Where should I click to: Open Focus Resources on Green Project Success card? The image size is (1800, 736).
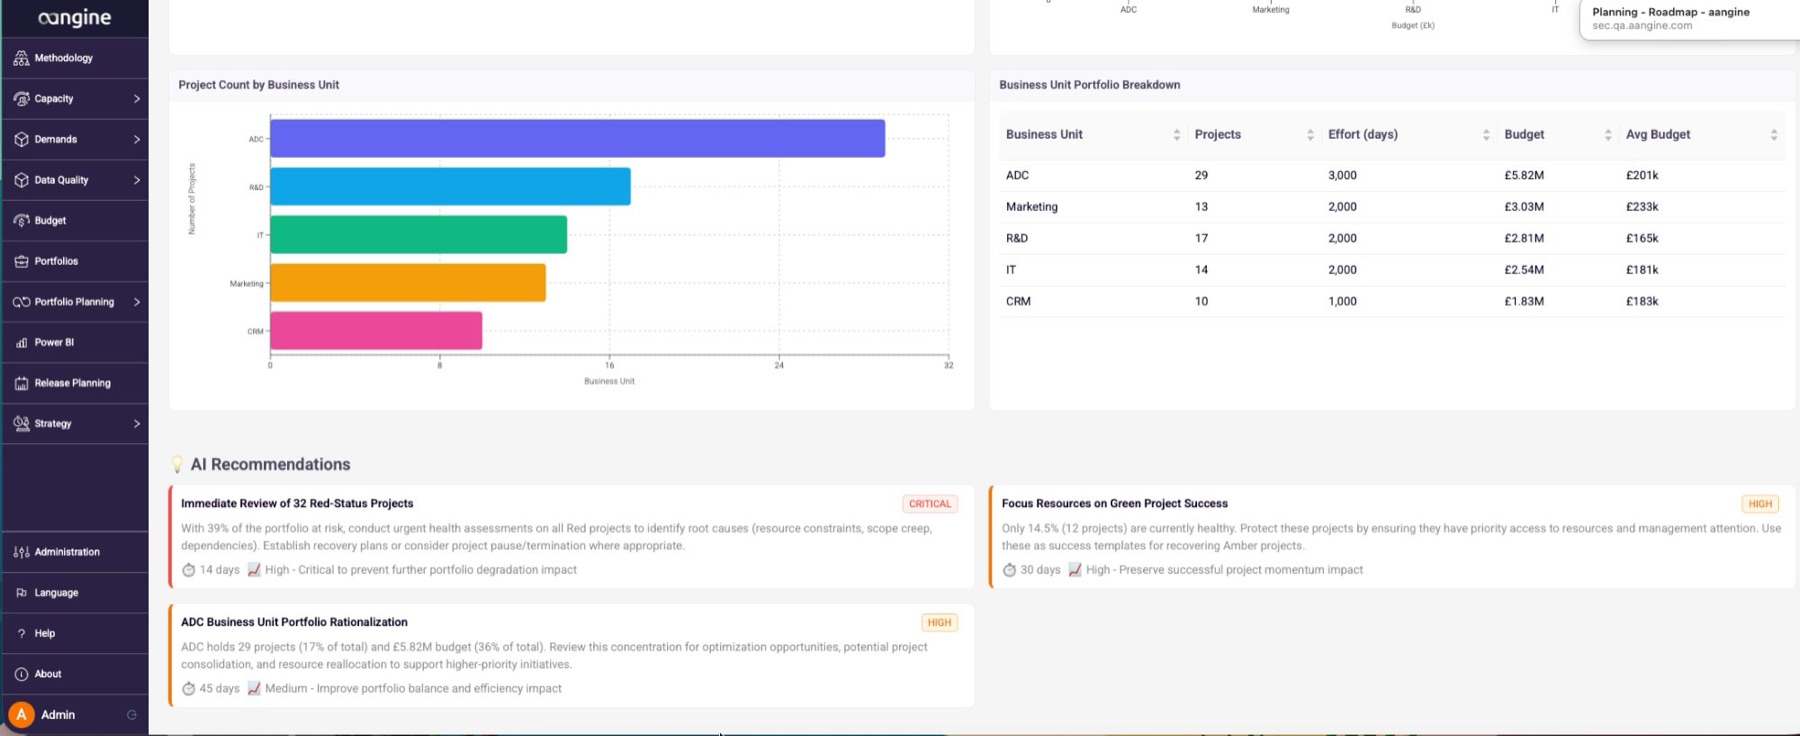pos(1392,537)
